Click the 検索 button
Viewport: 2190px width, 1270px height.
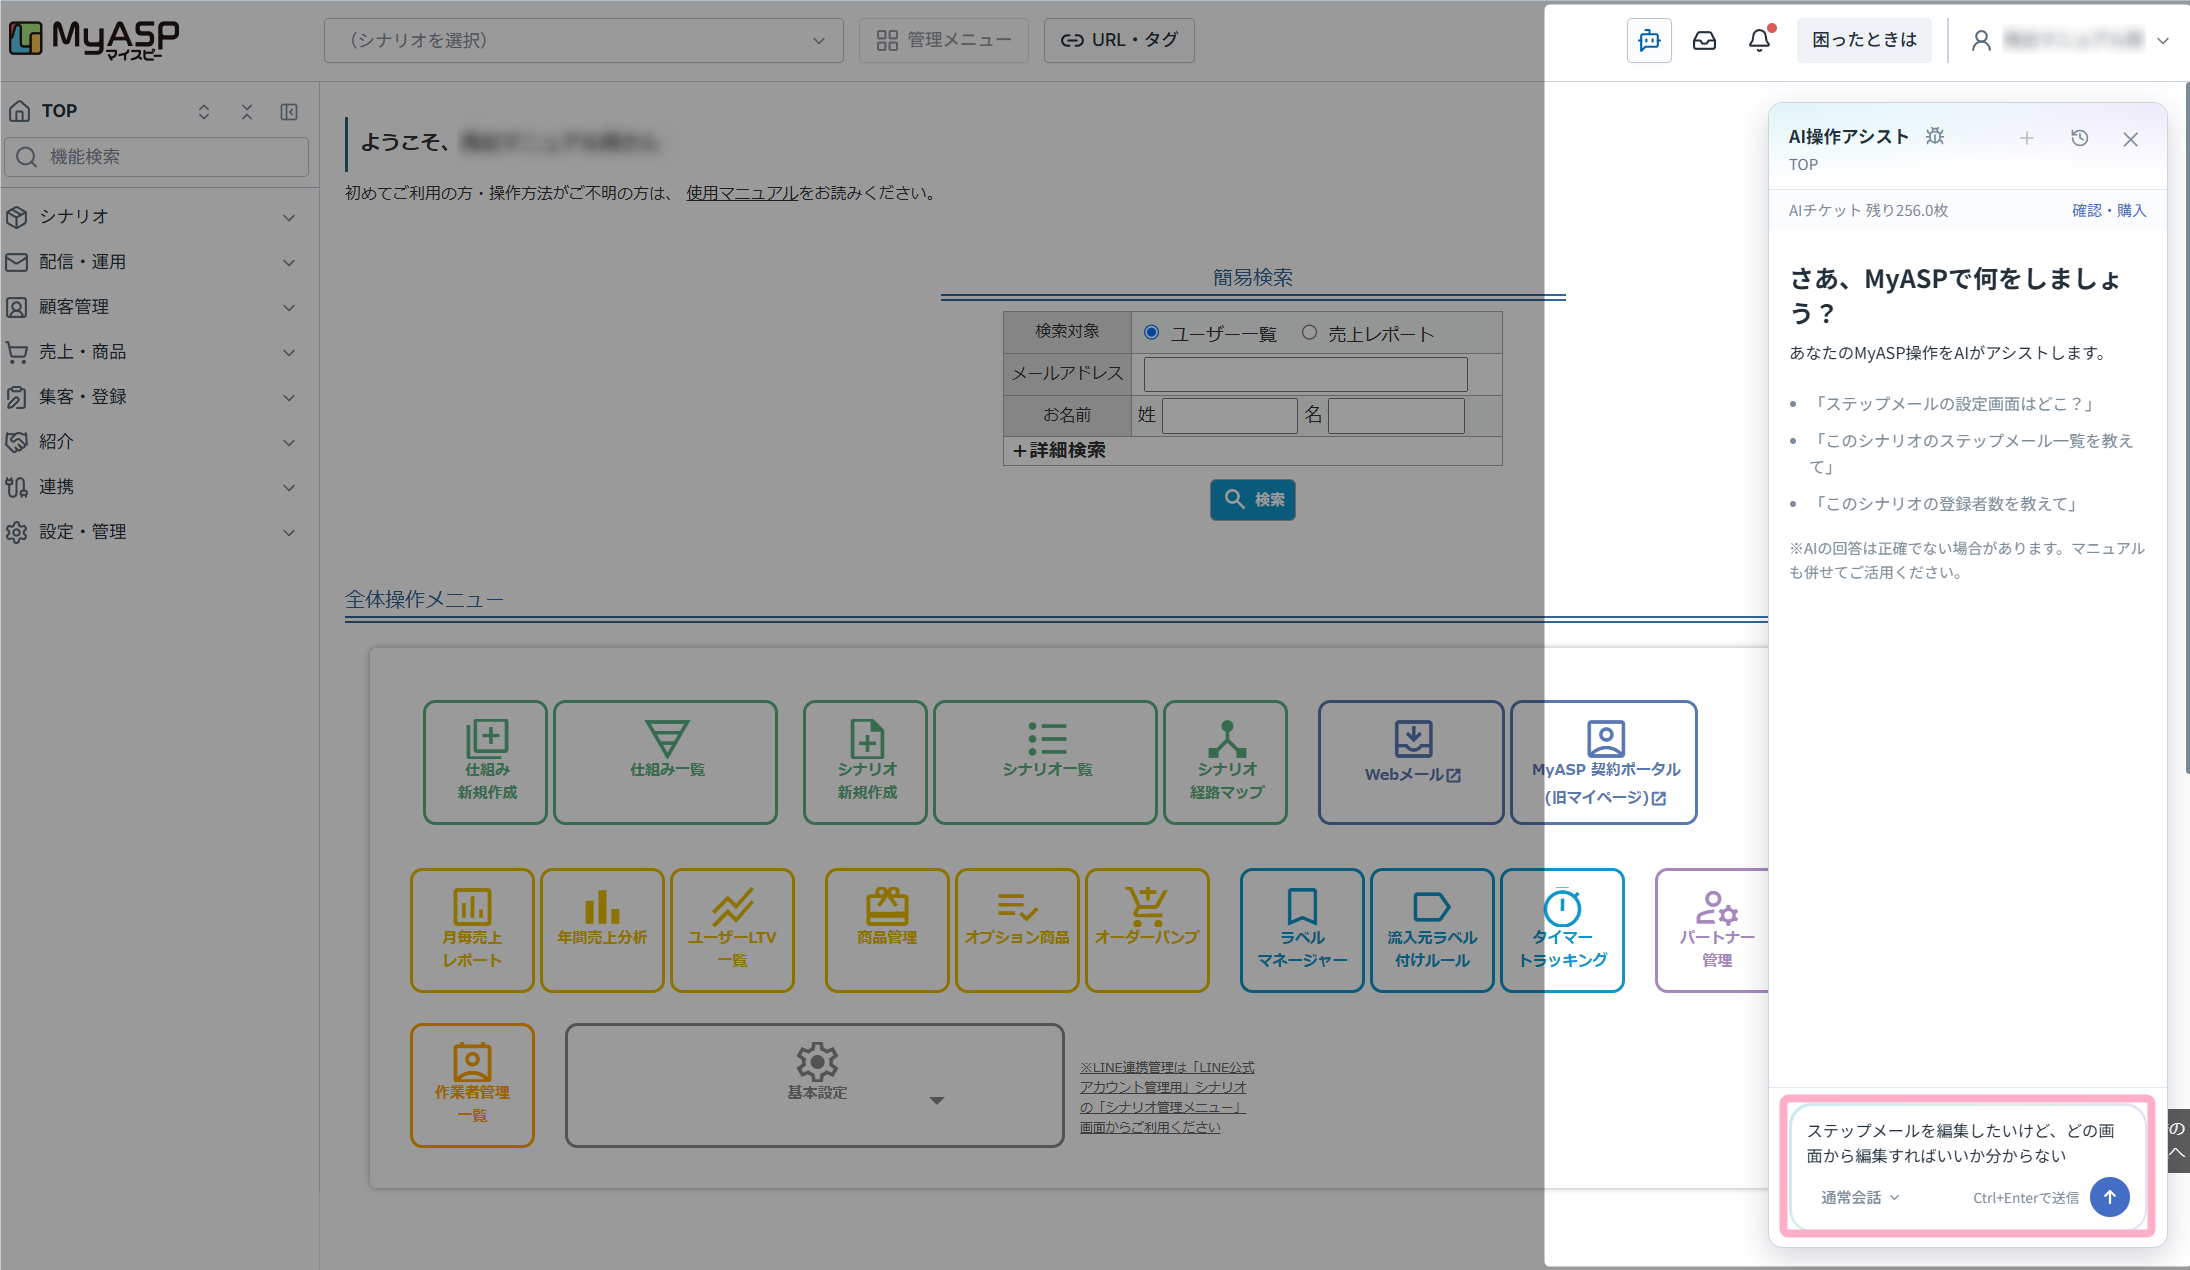point(1253,499)
